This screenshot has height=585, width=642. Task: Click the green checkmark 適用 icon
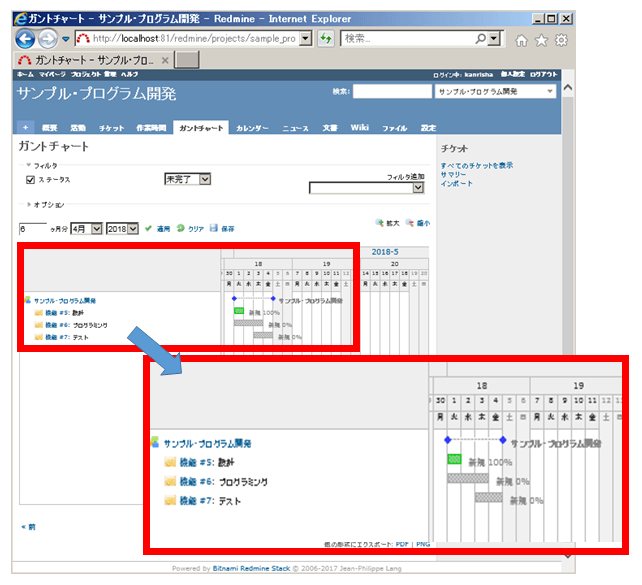click(148, 228)
